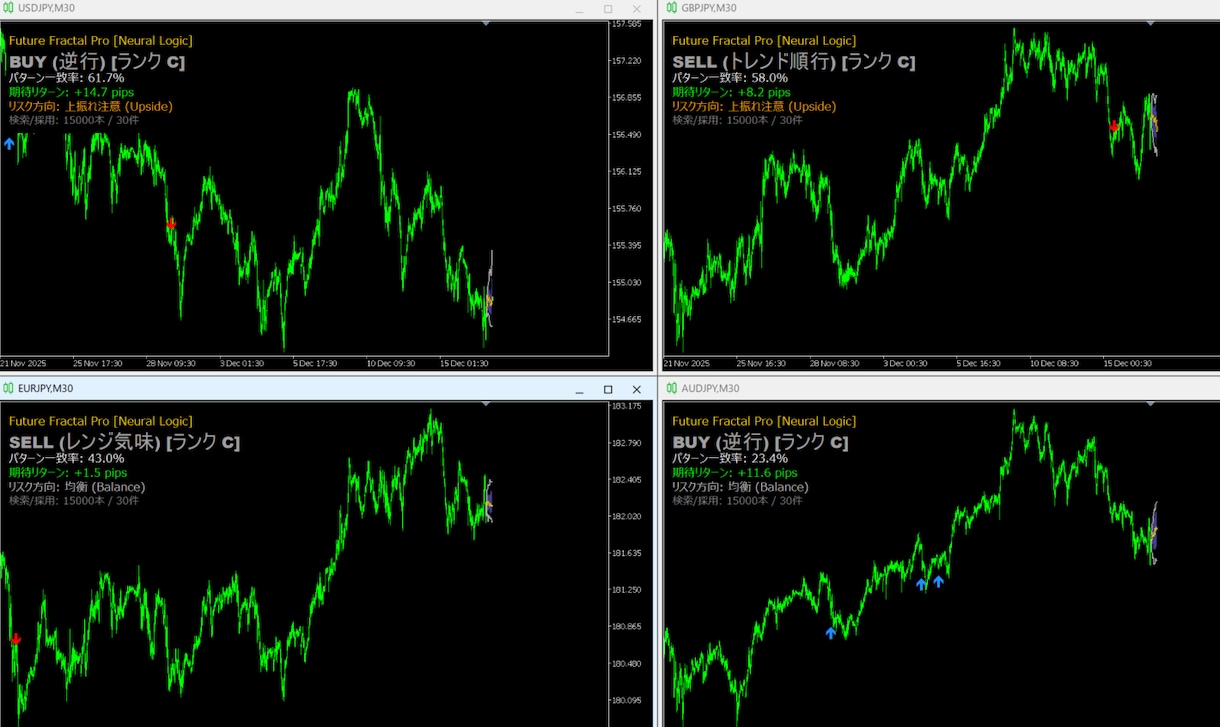Select the AUDJPY 'リスク方向: 均衡 (Balance)' label
Image resolution: width=1220 pixels, height=727 pixels.
(740, 487)
